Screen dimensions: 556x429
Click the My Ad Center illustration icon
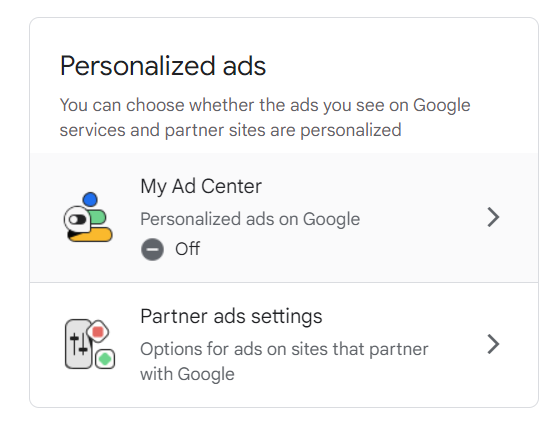click(x=88, y=217)
